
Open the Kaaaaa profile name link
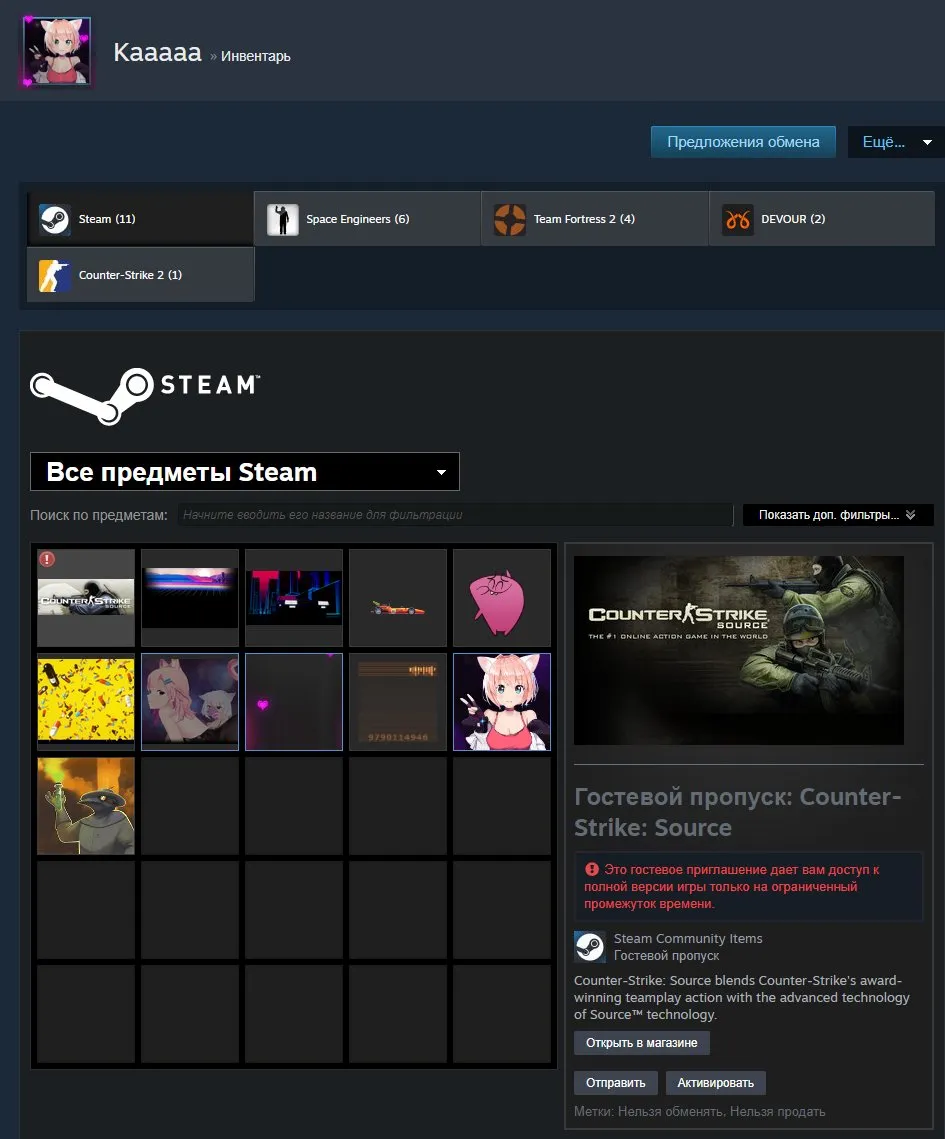point(157,52)
